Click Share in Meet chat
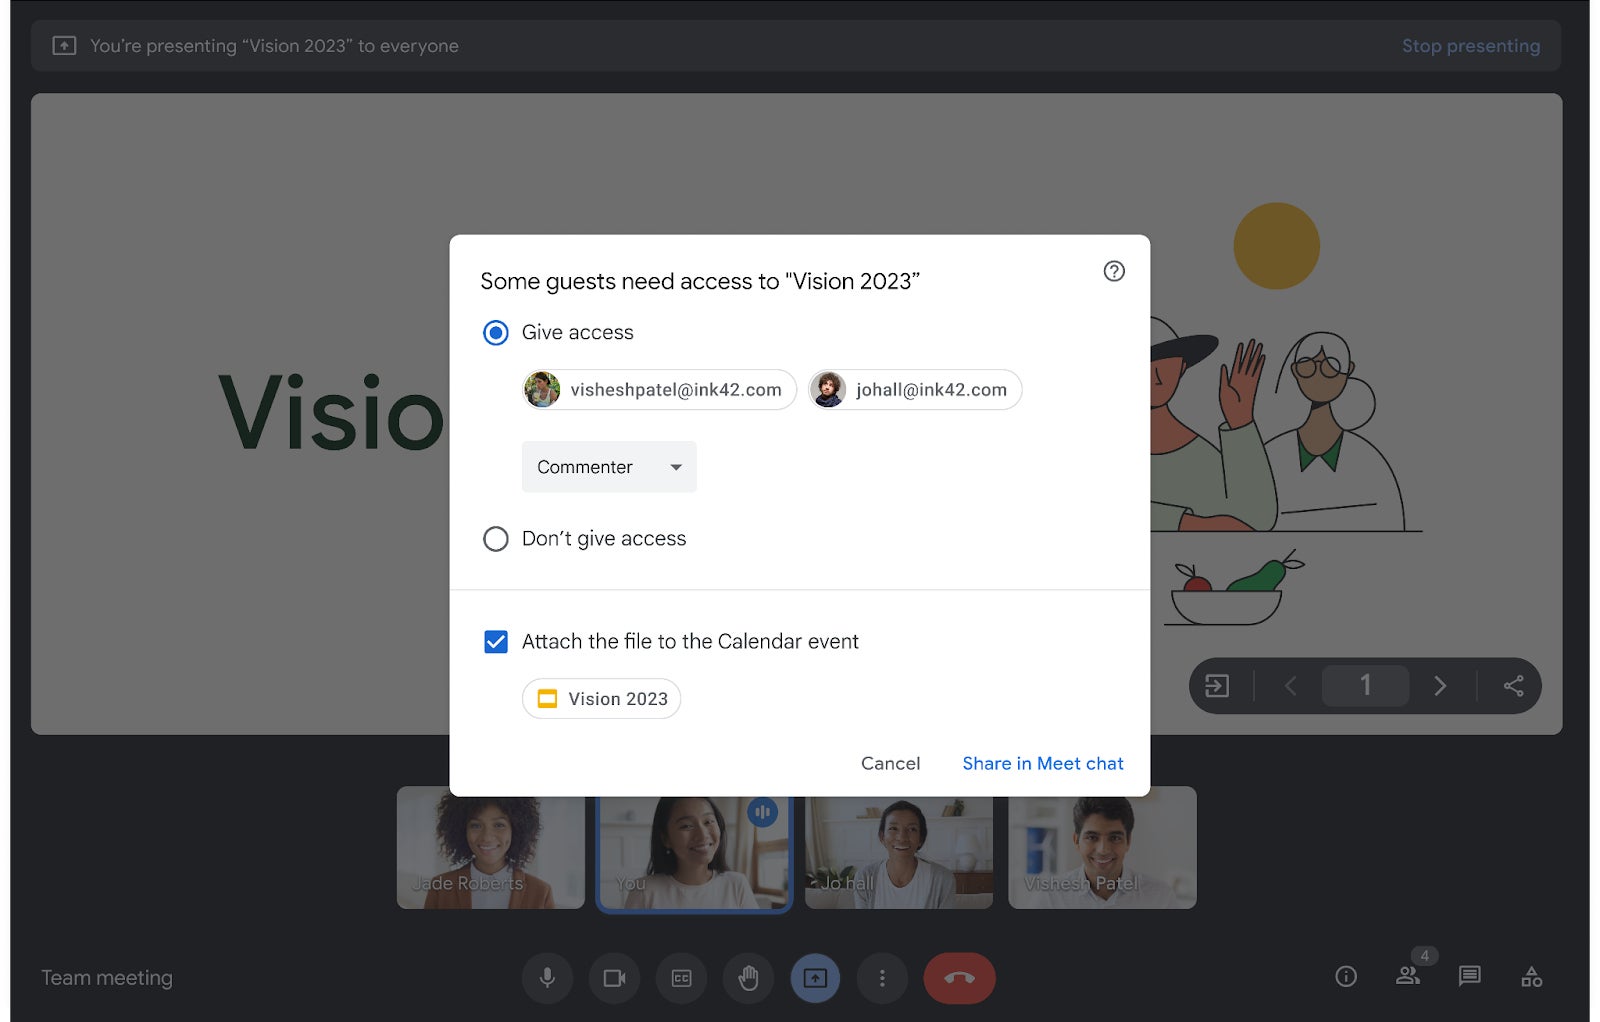The height and width of the screenshot is (1022, 1600). click(1043, 763)
